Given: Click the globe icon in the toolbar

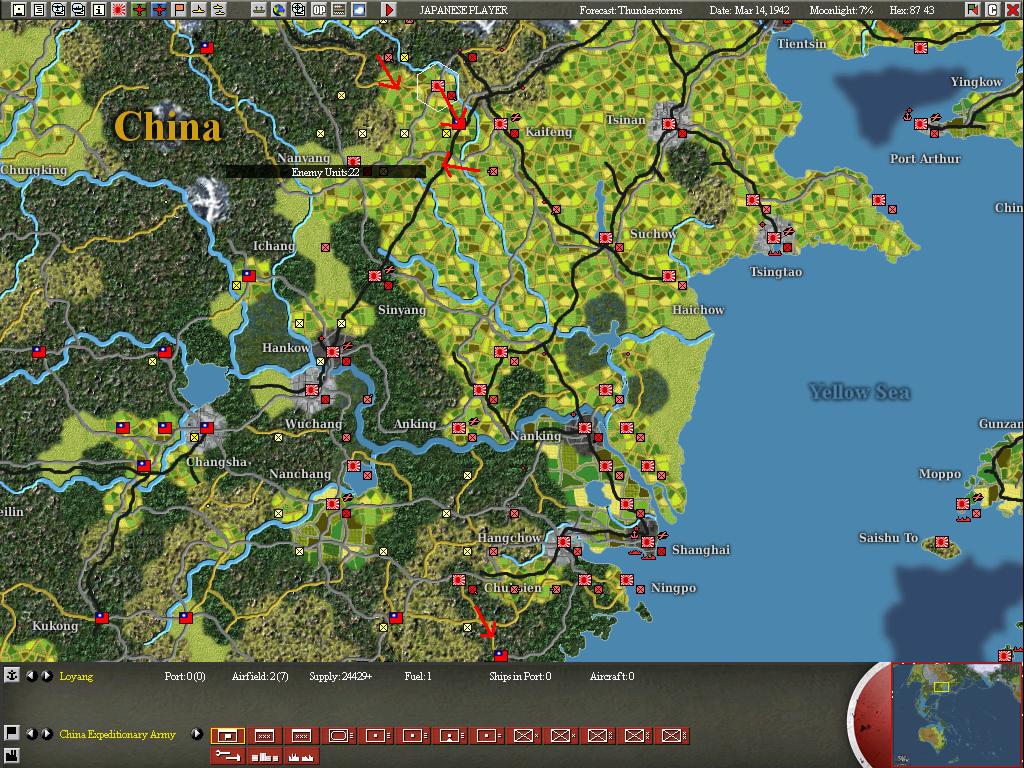Looking at the screenshot, I should 279,10.
